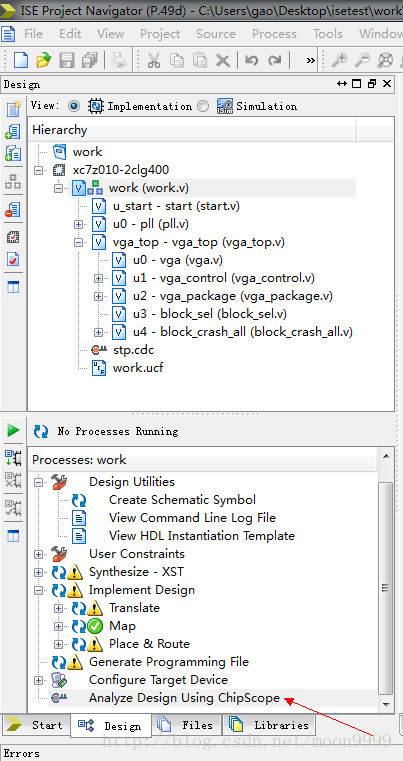Expand Place & Route process
This screenshot has width=403, height=761.
pos(59,645)
